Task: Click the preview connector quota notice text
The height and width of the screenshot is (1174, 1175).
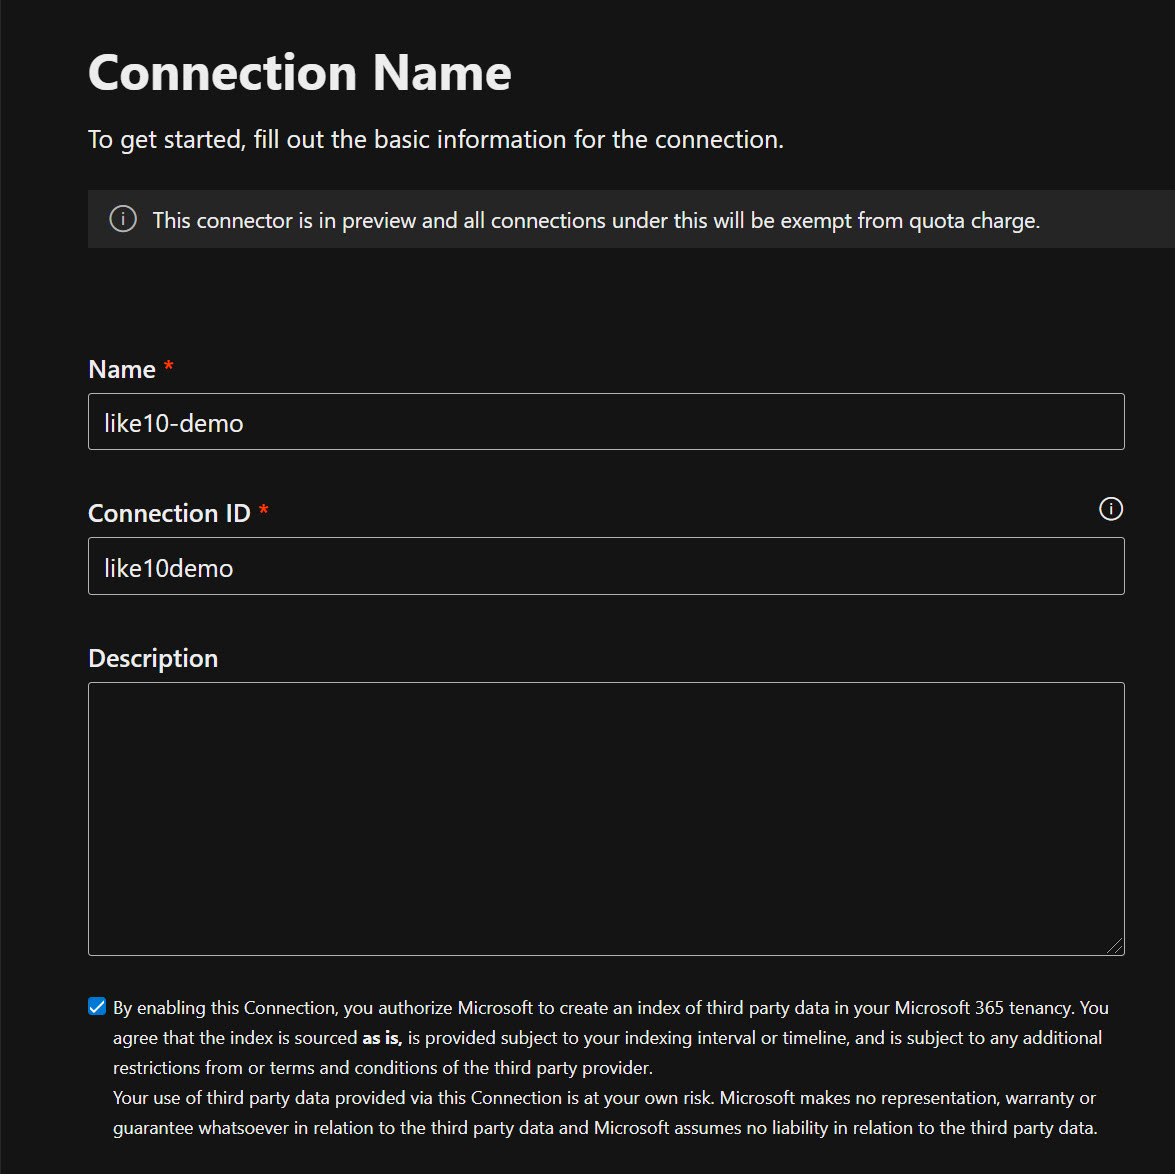Action: [x=596, y=220]
